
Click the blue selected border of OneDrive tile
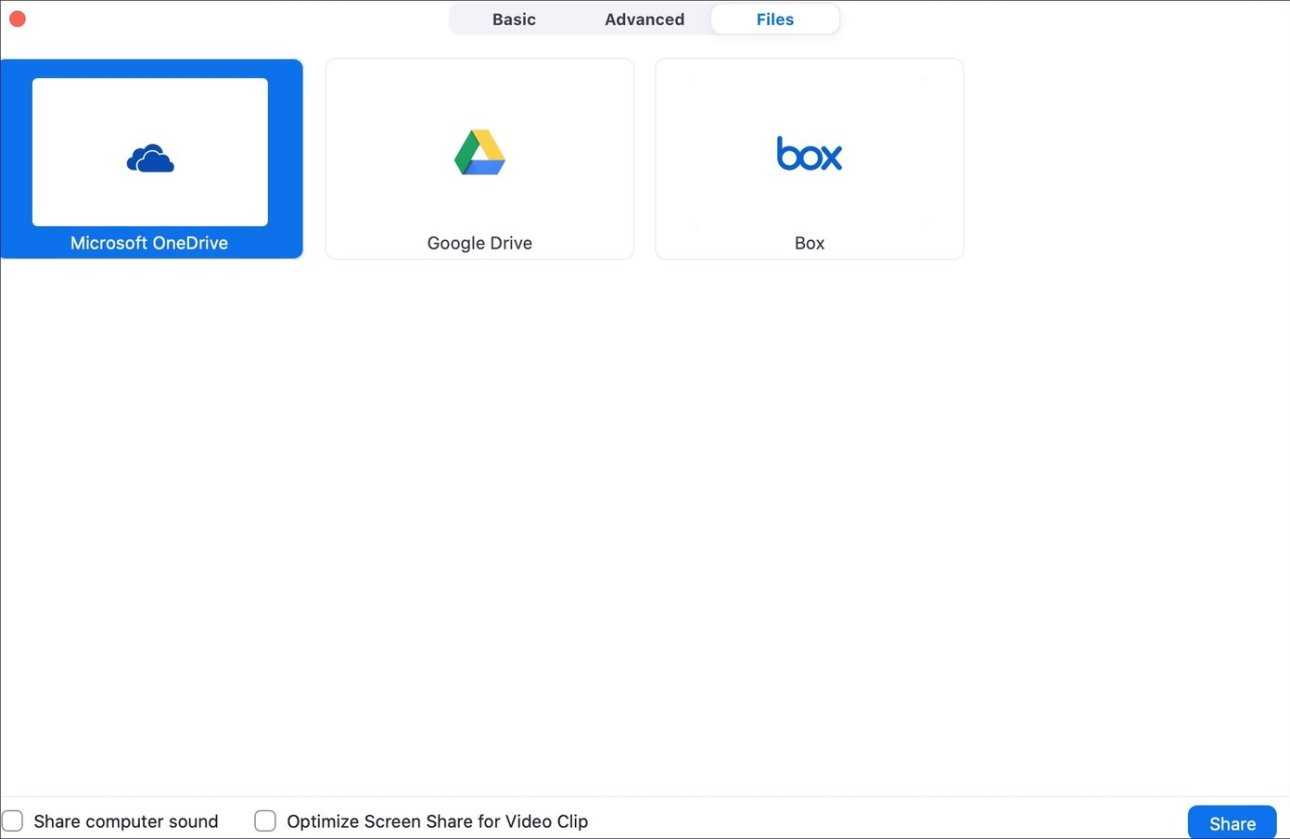(16, 158)
